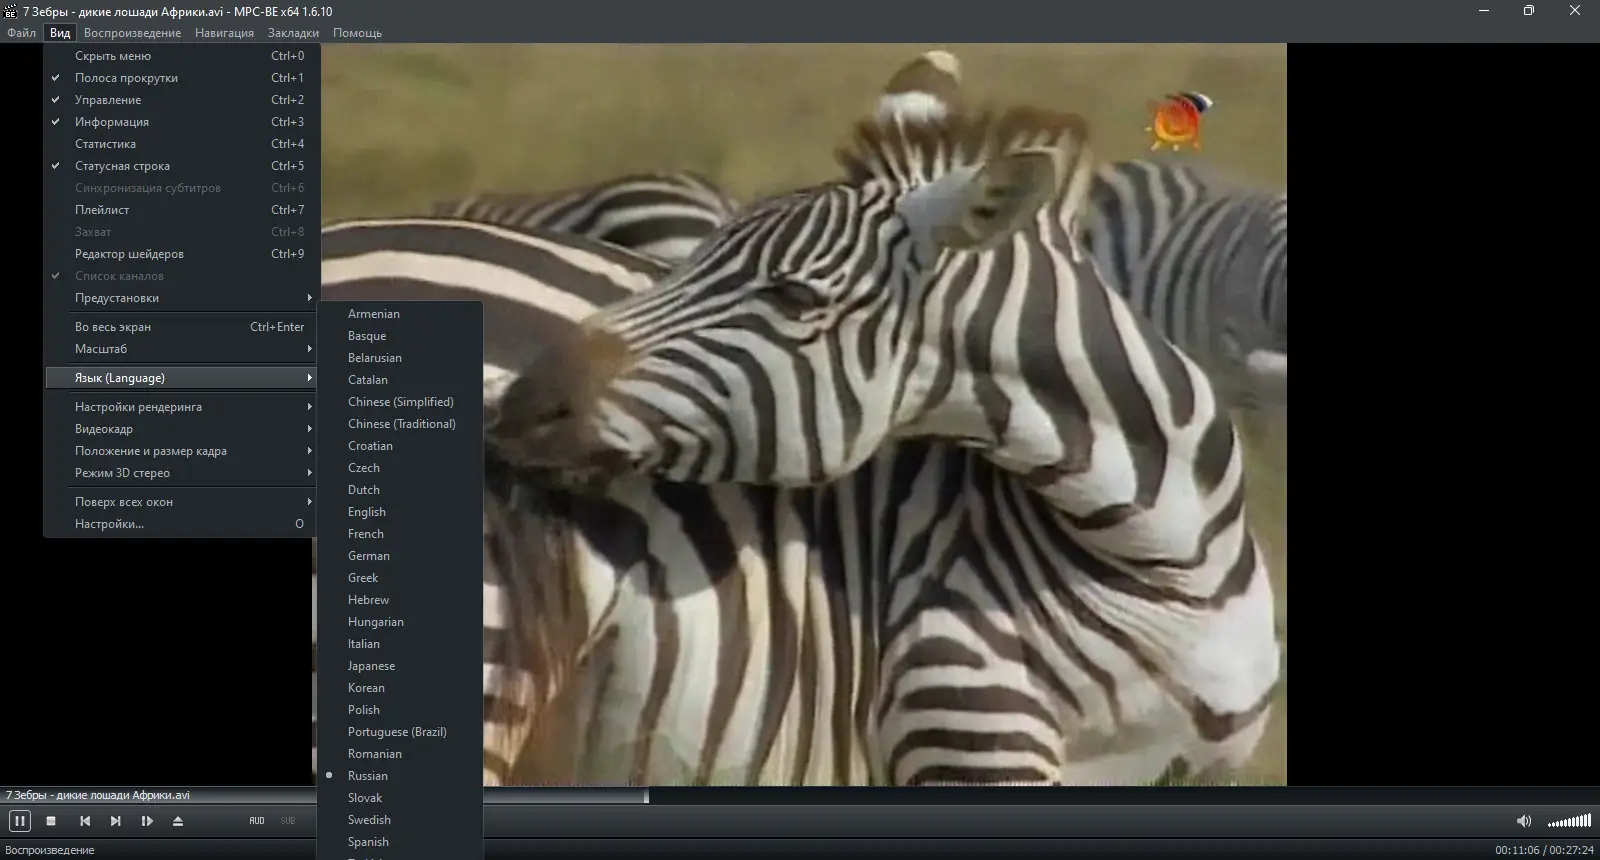Click the seek bar timeline
Image resolution: width=1600 pixels, height=860 pixels.
(x=800, y=796)
